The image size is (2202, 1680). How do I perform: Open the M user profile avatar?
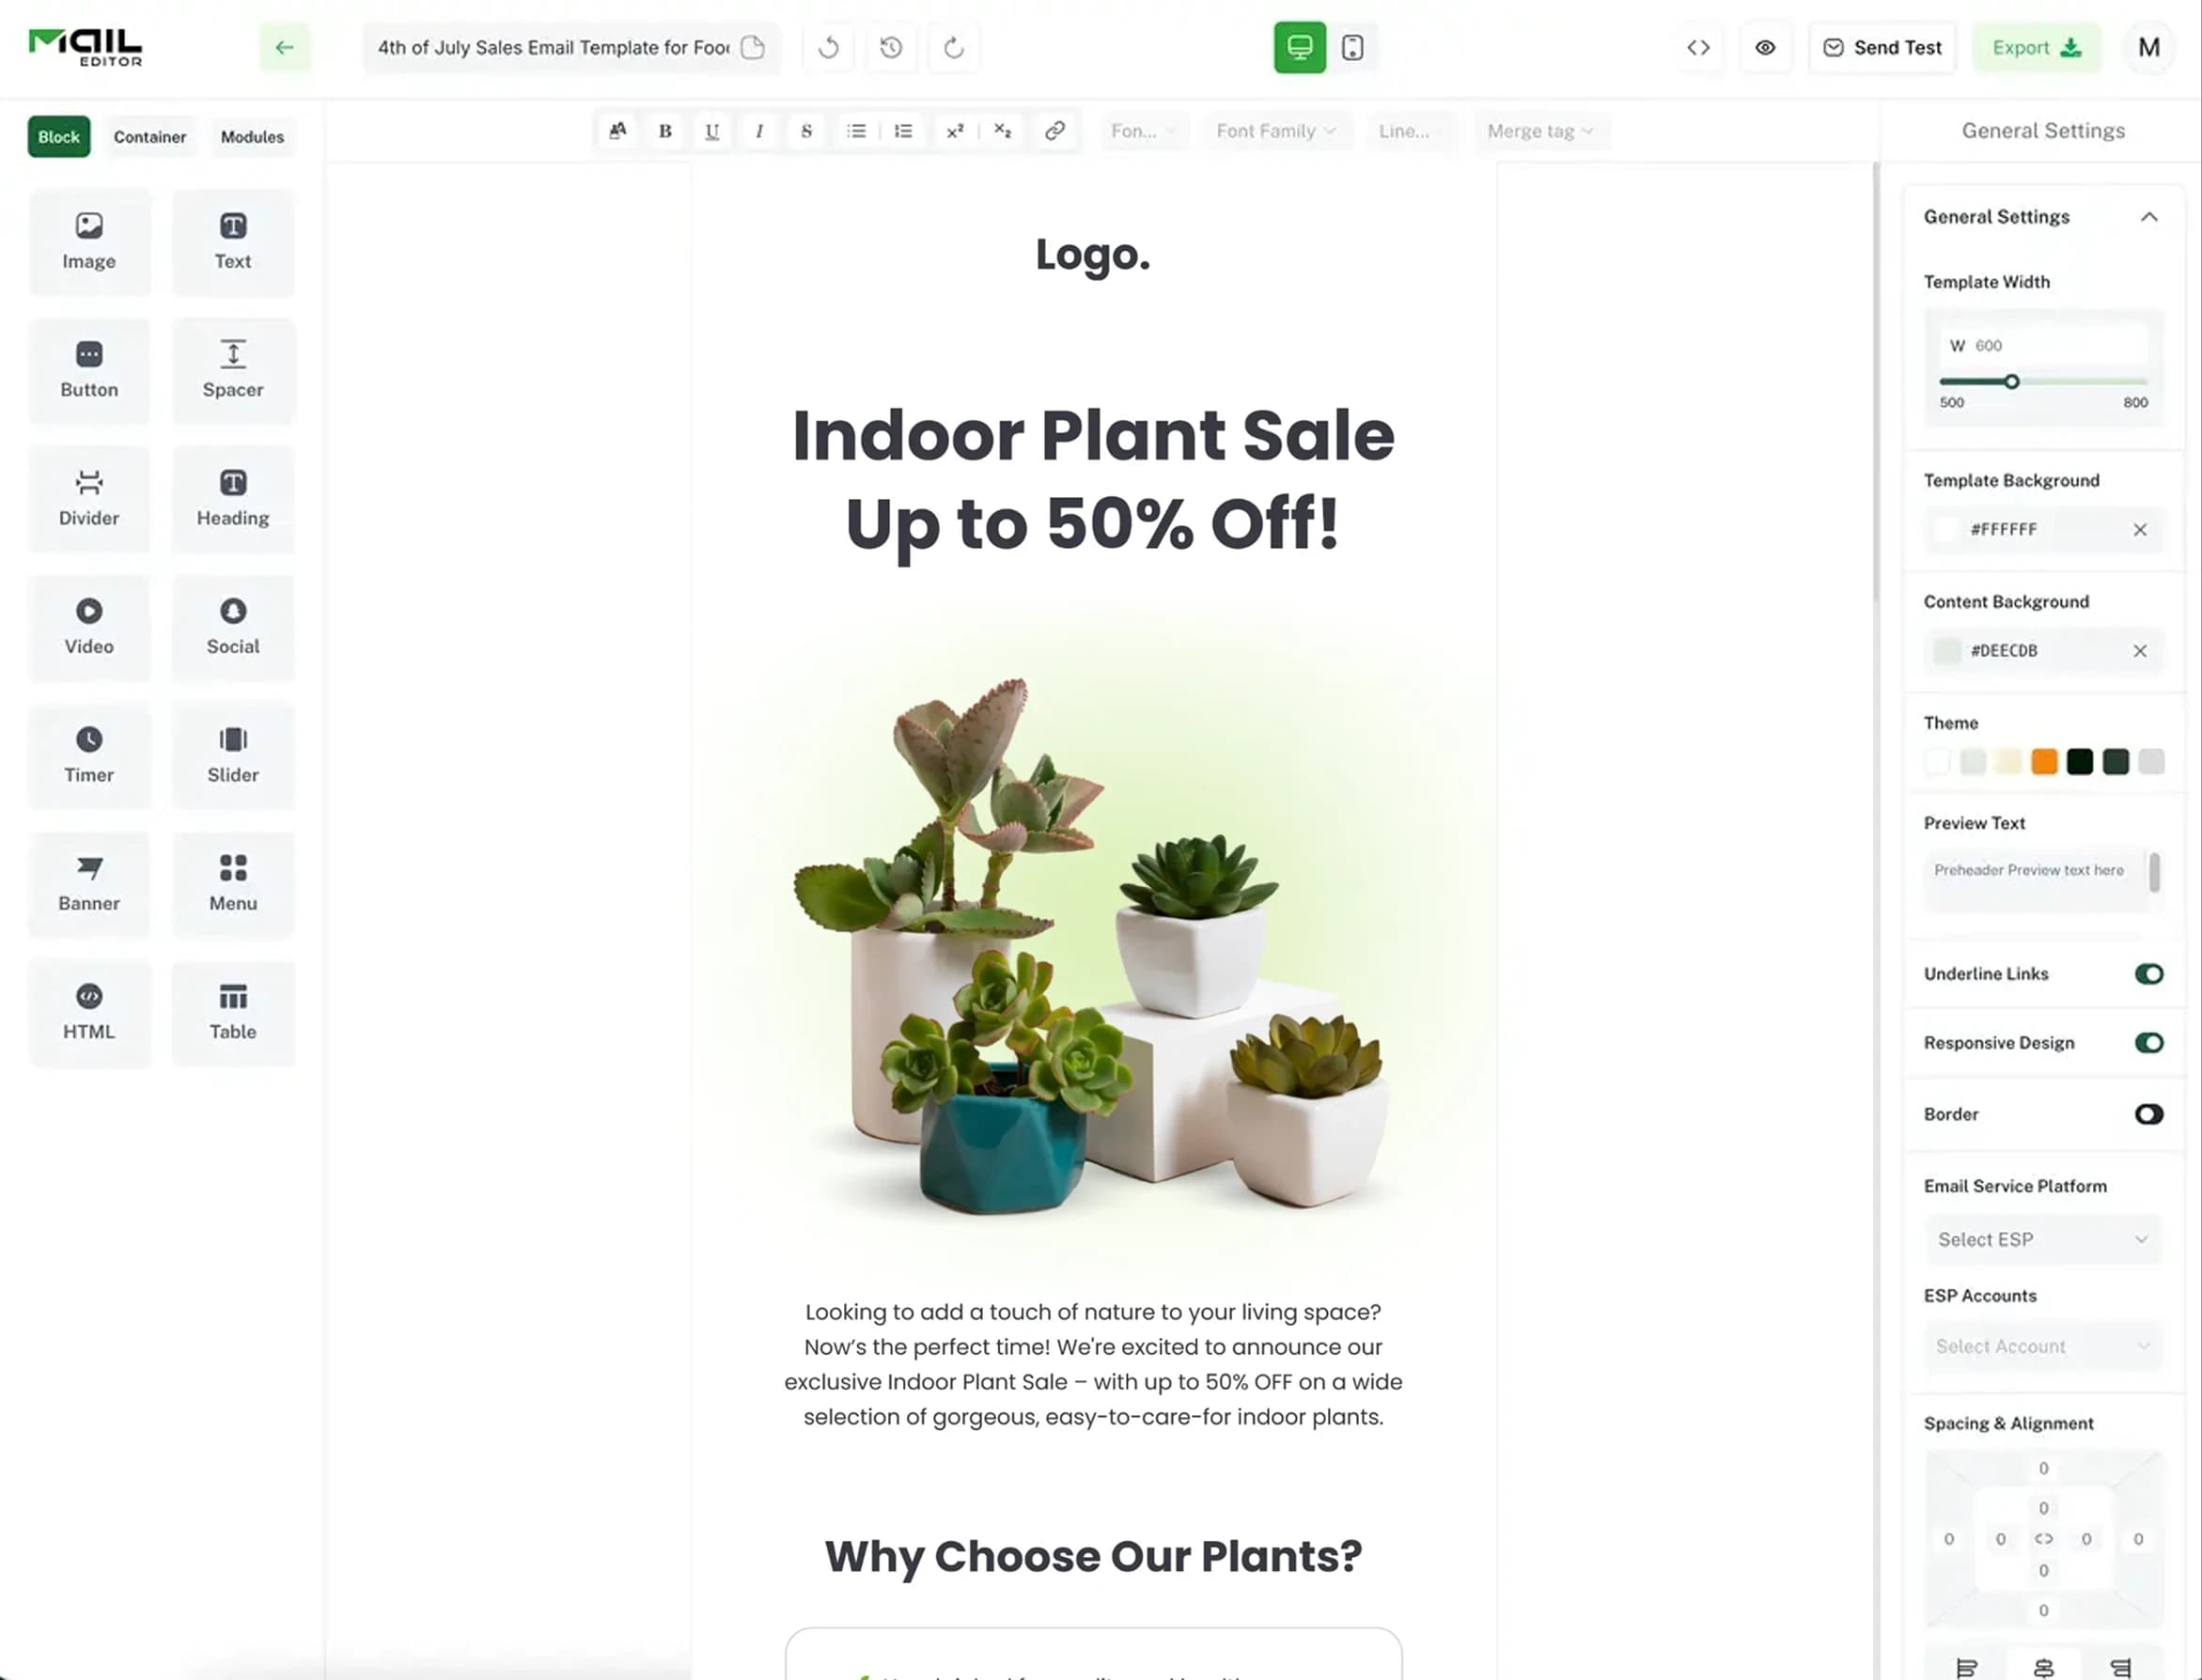click(x=2148, y=47)
